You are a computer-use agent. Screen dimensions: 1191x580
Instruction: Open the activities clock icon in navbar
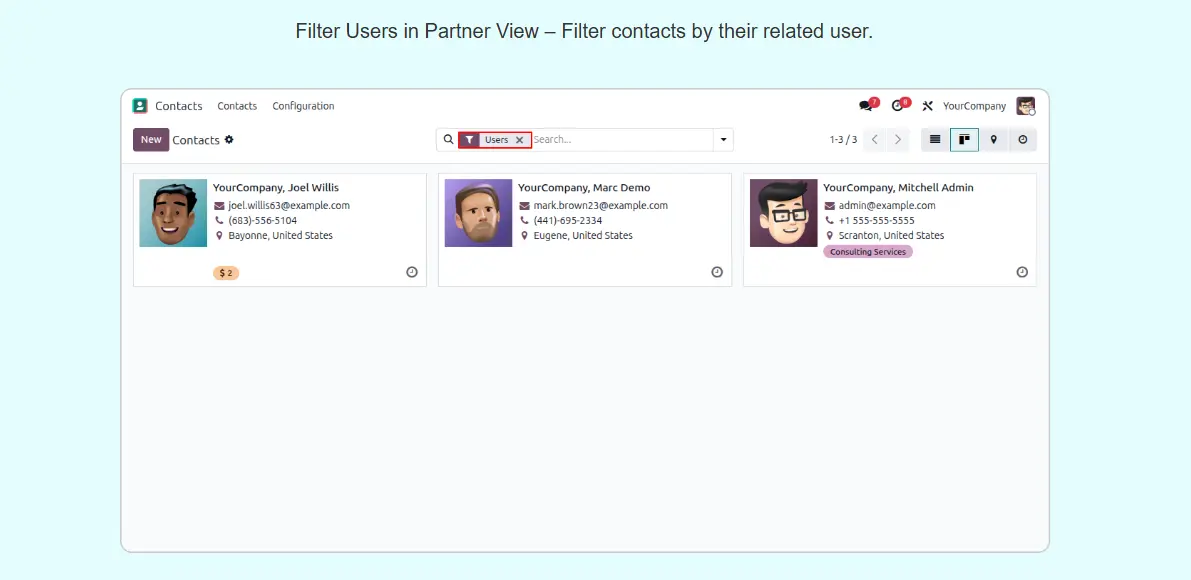coord(898,106)
